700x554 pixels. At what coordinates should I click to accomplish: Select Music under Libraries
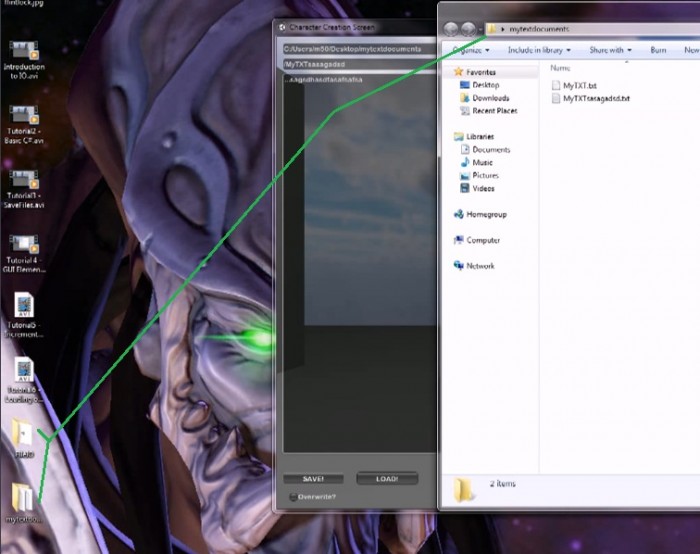[x=482, y=162]
